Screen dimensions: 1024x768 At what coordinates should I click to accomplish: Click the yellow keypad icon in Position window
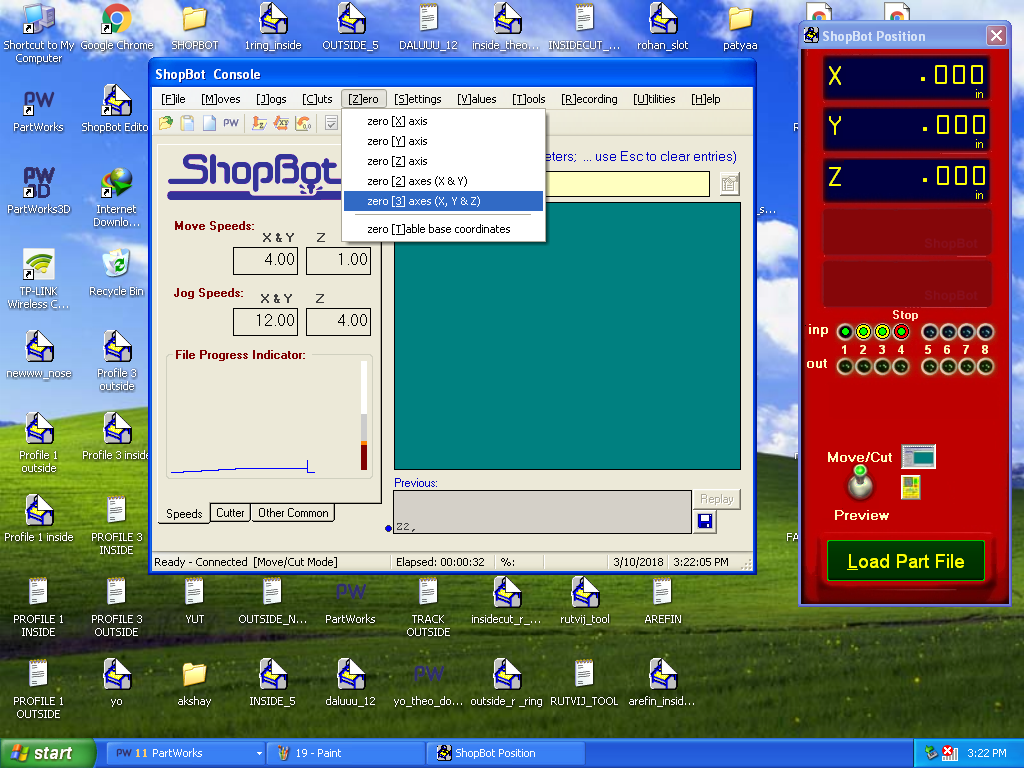tap(910, 487)
